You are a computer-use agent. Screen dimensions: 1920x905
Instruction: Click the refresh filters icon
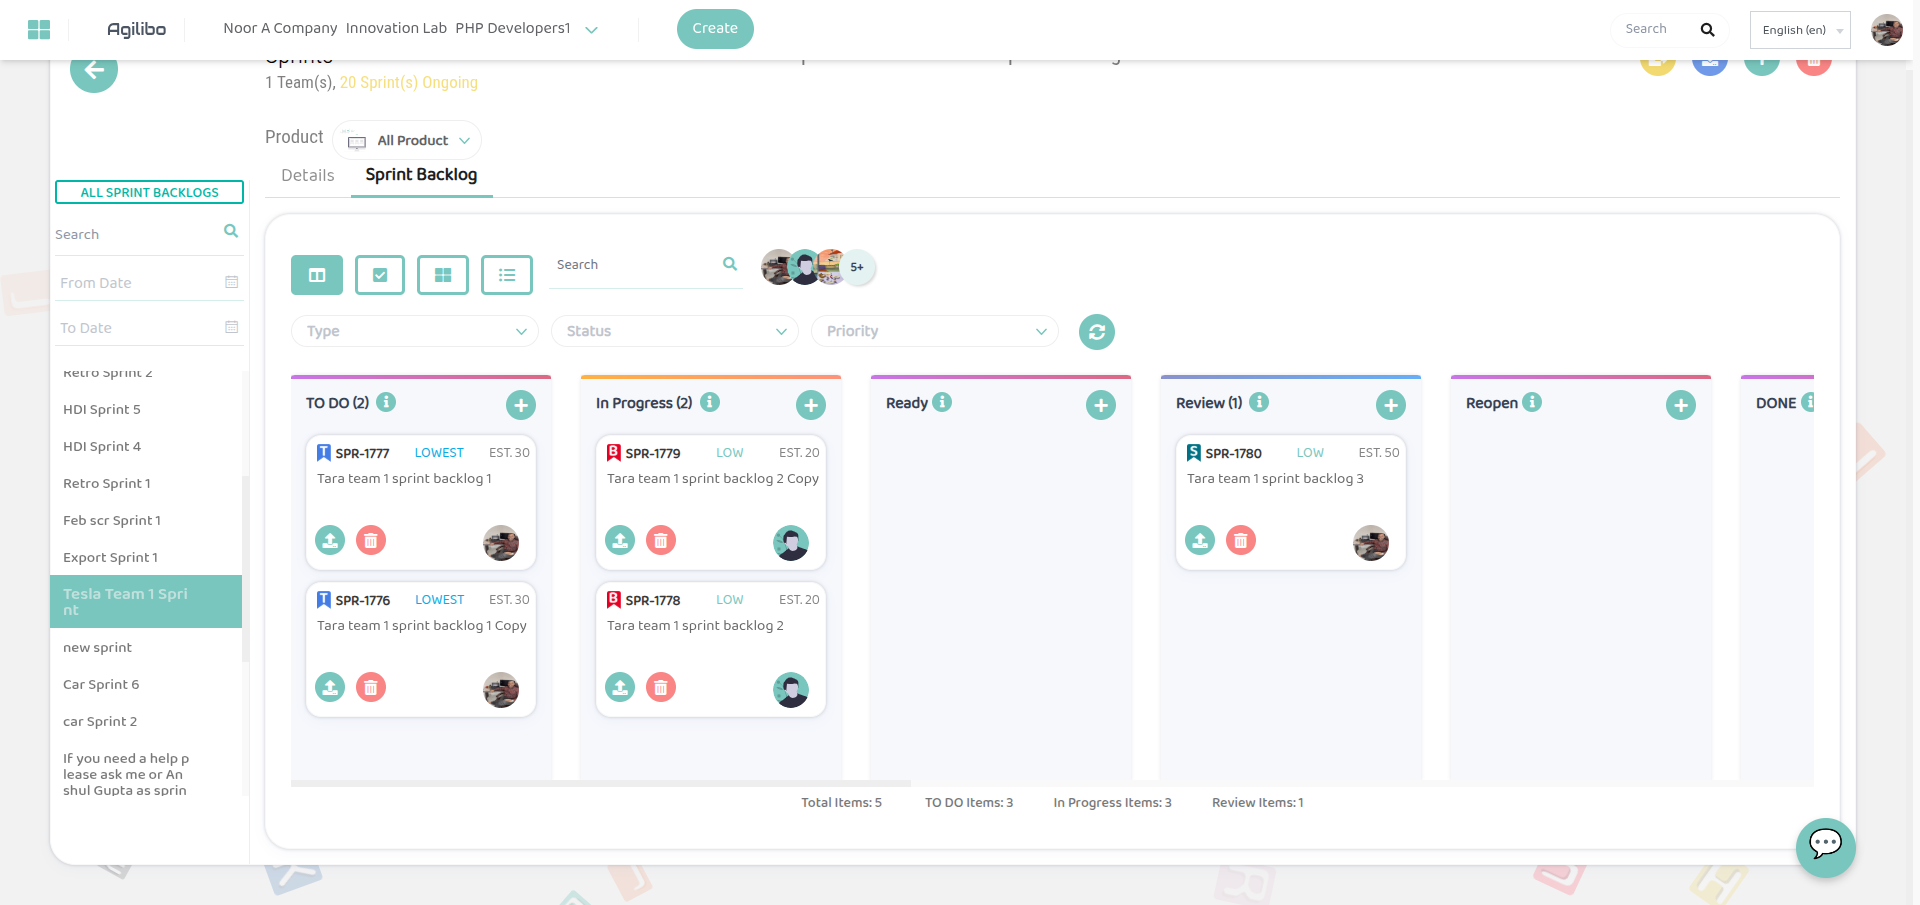click(x=1097, y=332)
